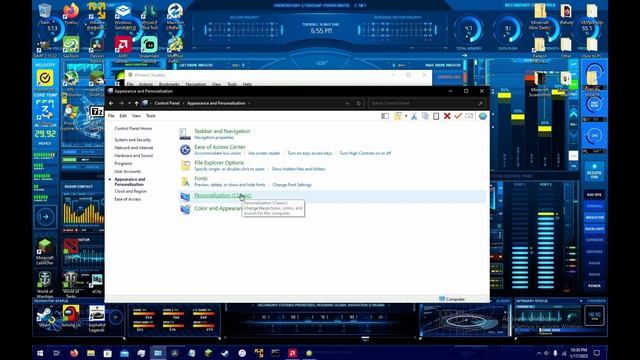Click the globe toolbar icon
The width and height of the screenshot is (640, 360).
482,116
